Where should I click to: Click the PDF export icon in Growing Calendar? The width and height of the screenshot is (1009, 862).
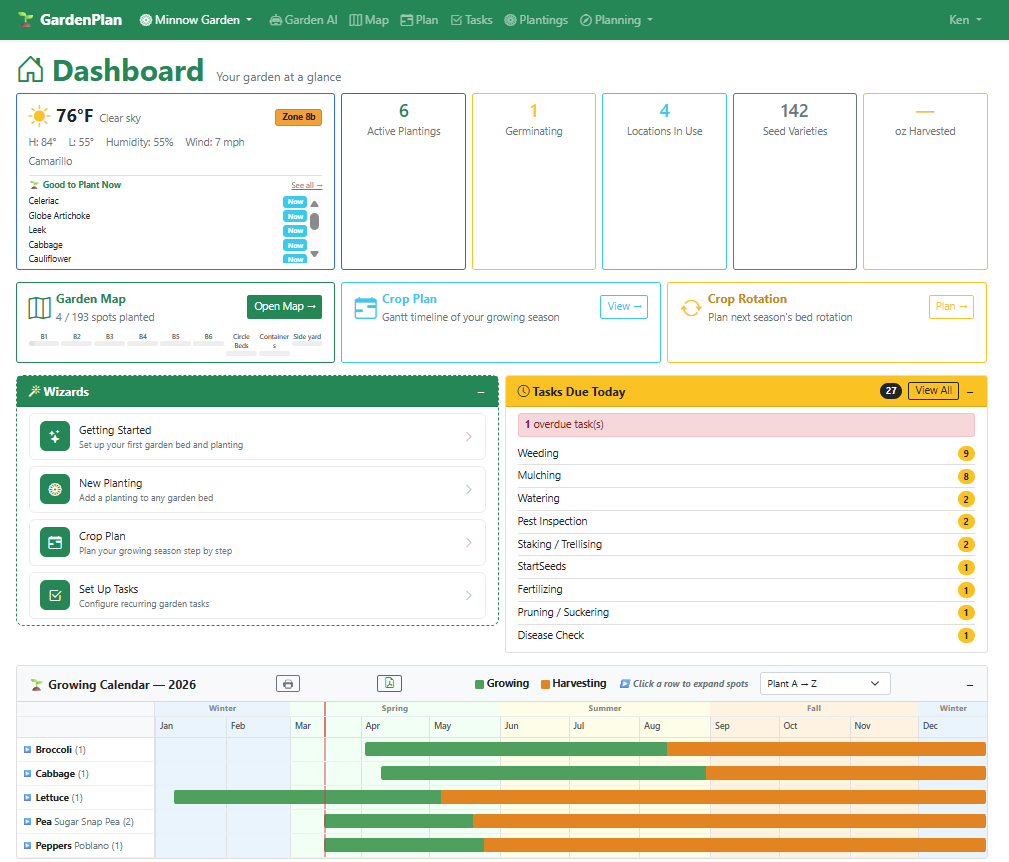coord(389,683)
